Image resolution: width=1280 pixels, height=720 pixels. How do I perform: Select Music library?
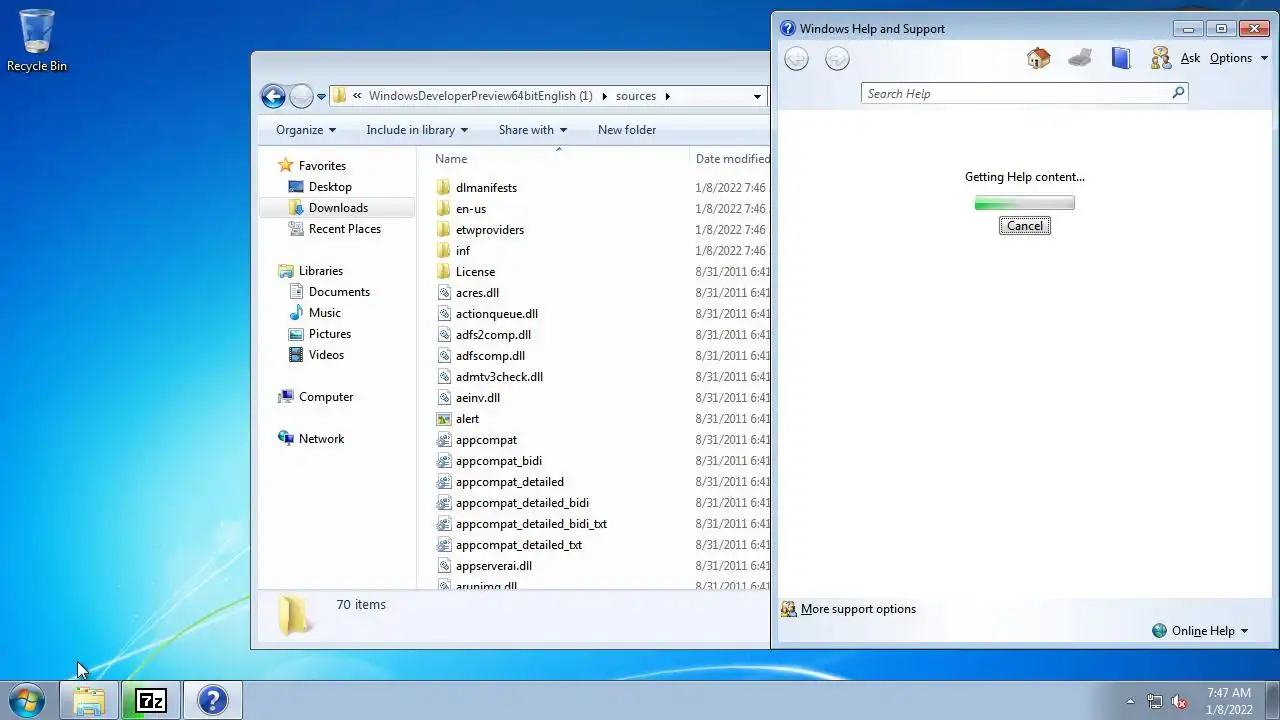pyautogui.click(x=324, y=312)
